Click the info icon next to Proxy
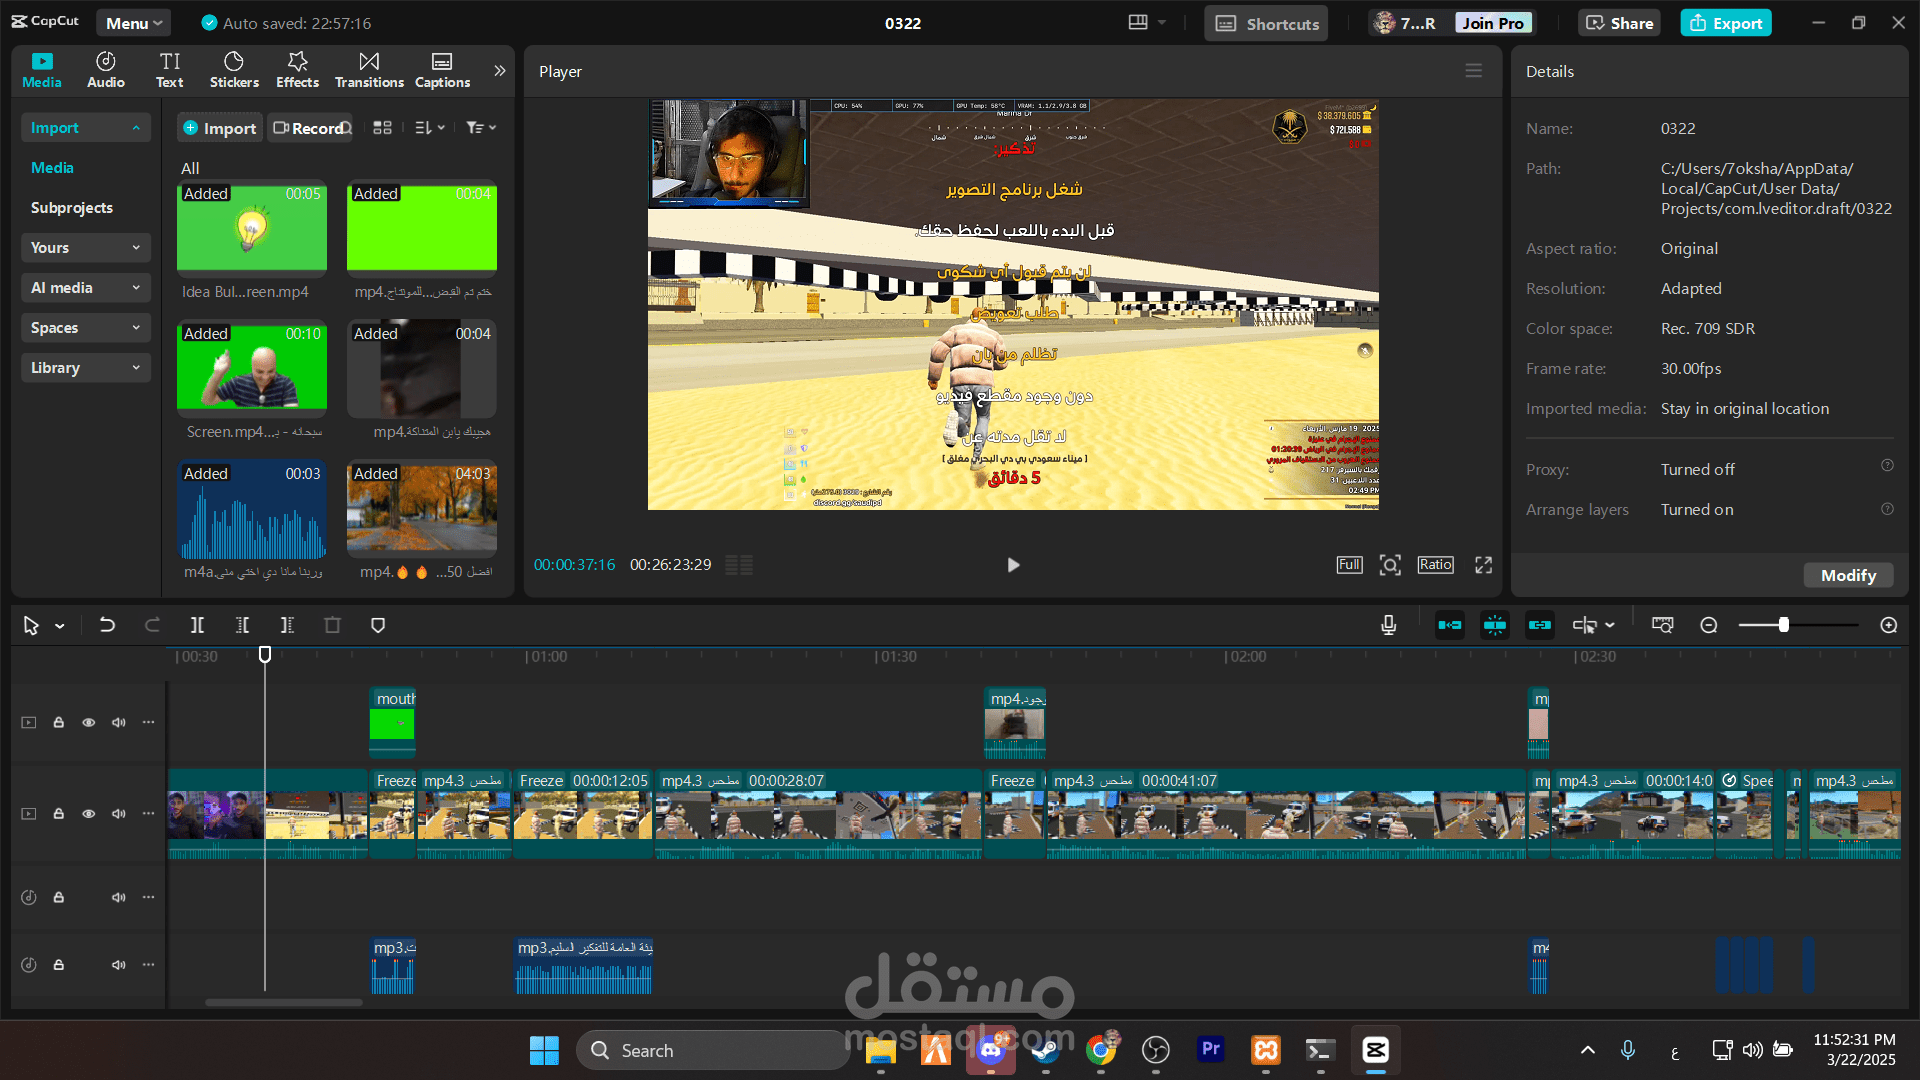The width and height of the screenshot is (1920, 1080). click(1887, 466)
